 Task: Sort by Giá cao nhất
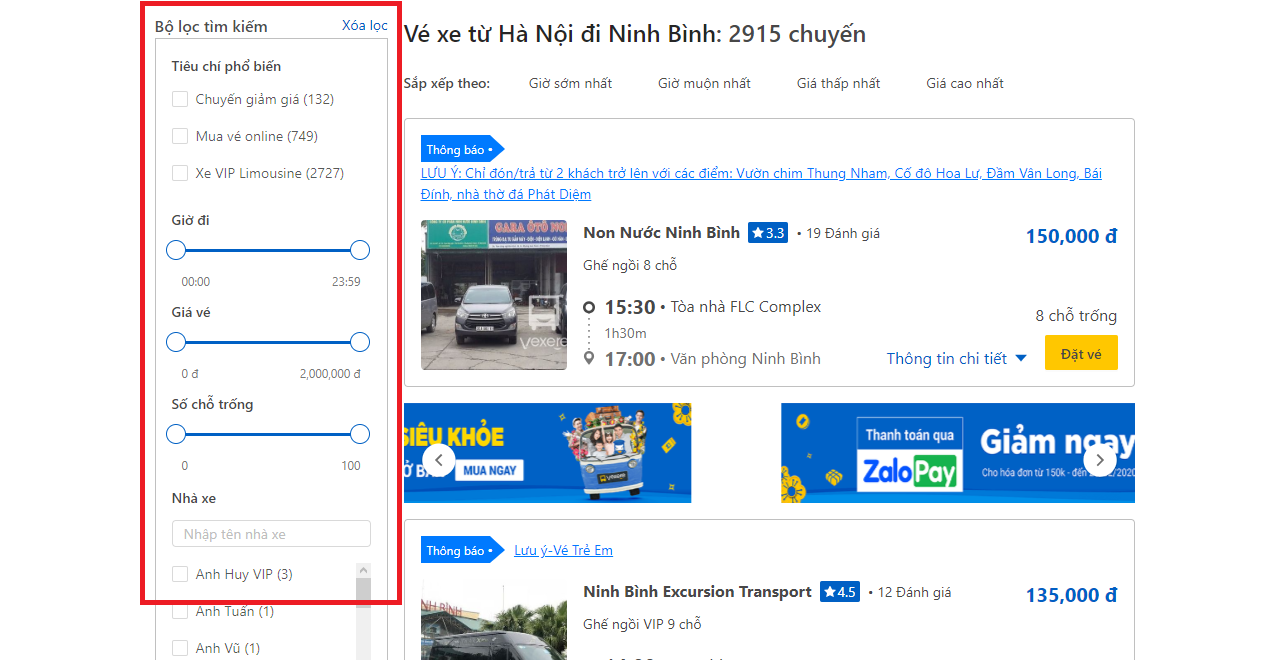tap(965, 83)
